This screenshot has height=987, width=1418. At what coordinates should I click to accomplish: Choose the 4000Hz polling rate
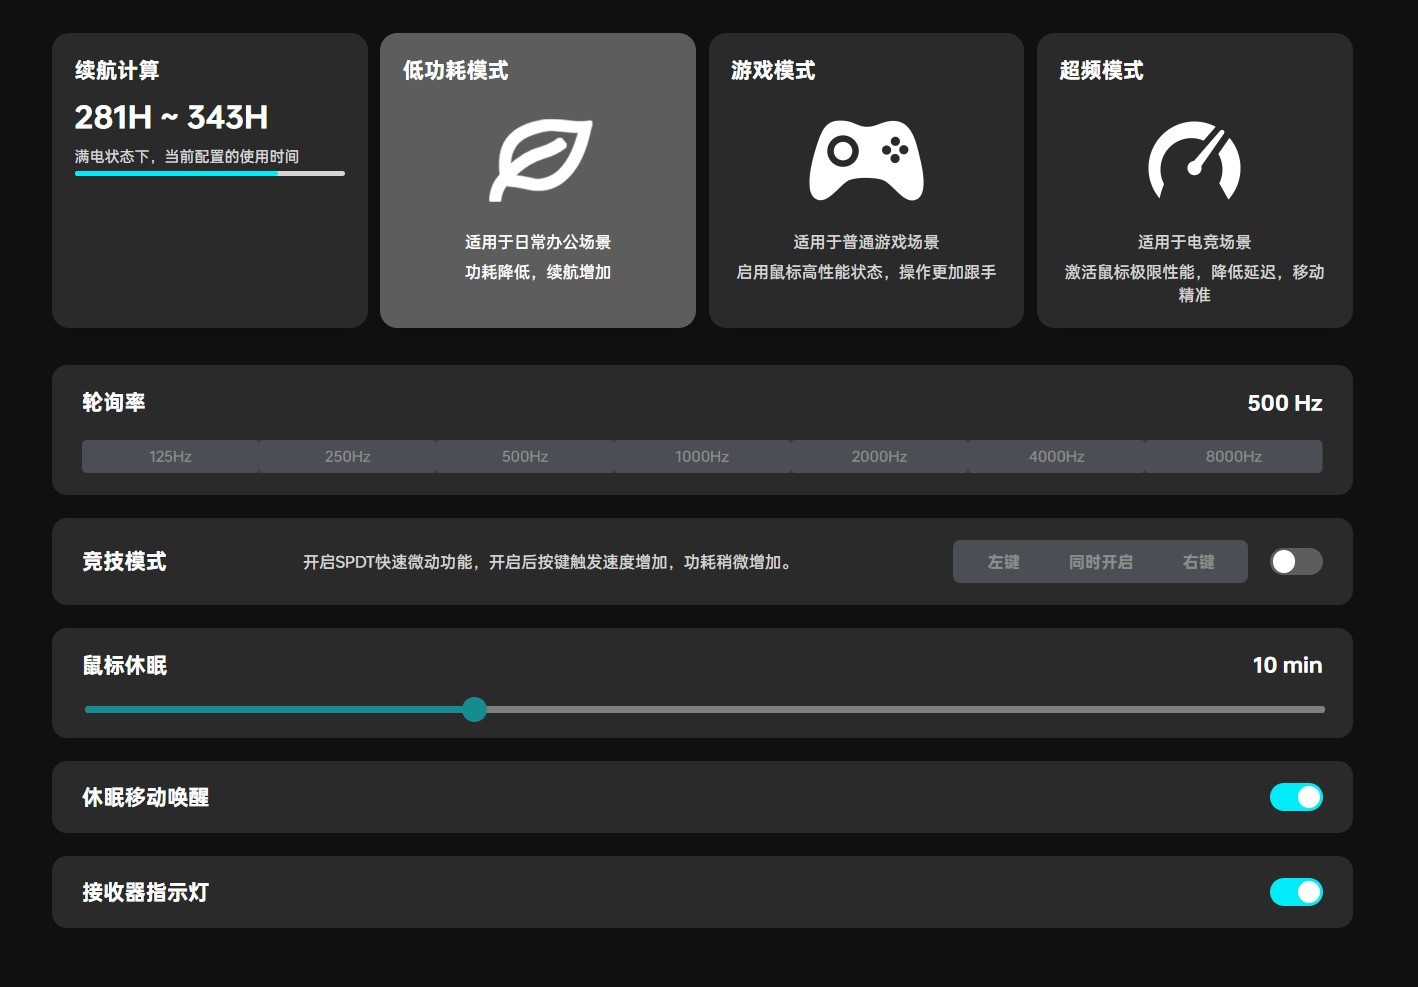tap(1056, 456)
